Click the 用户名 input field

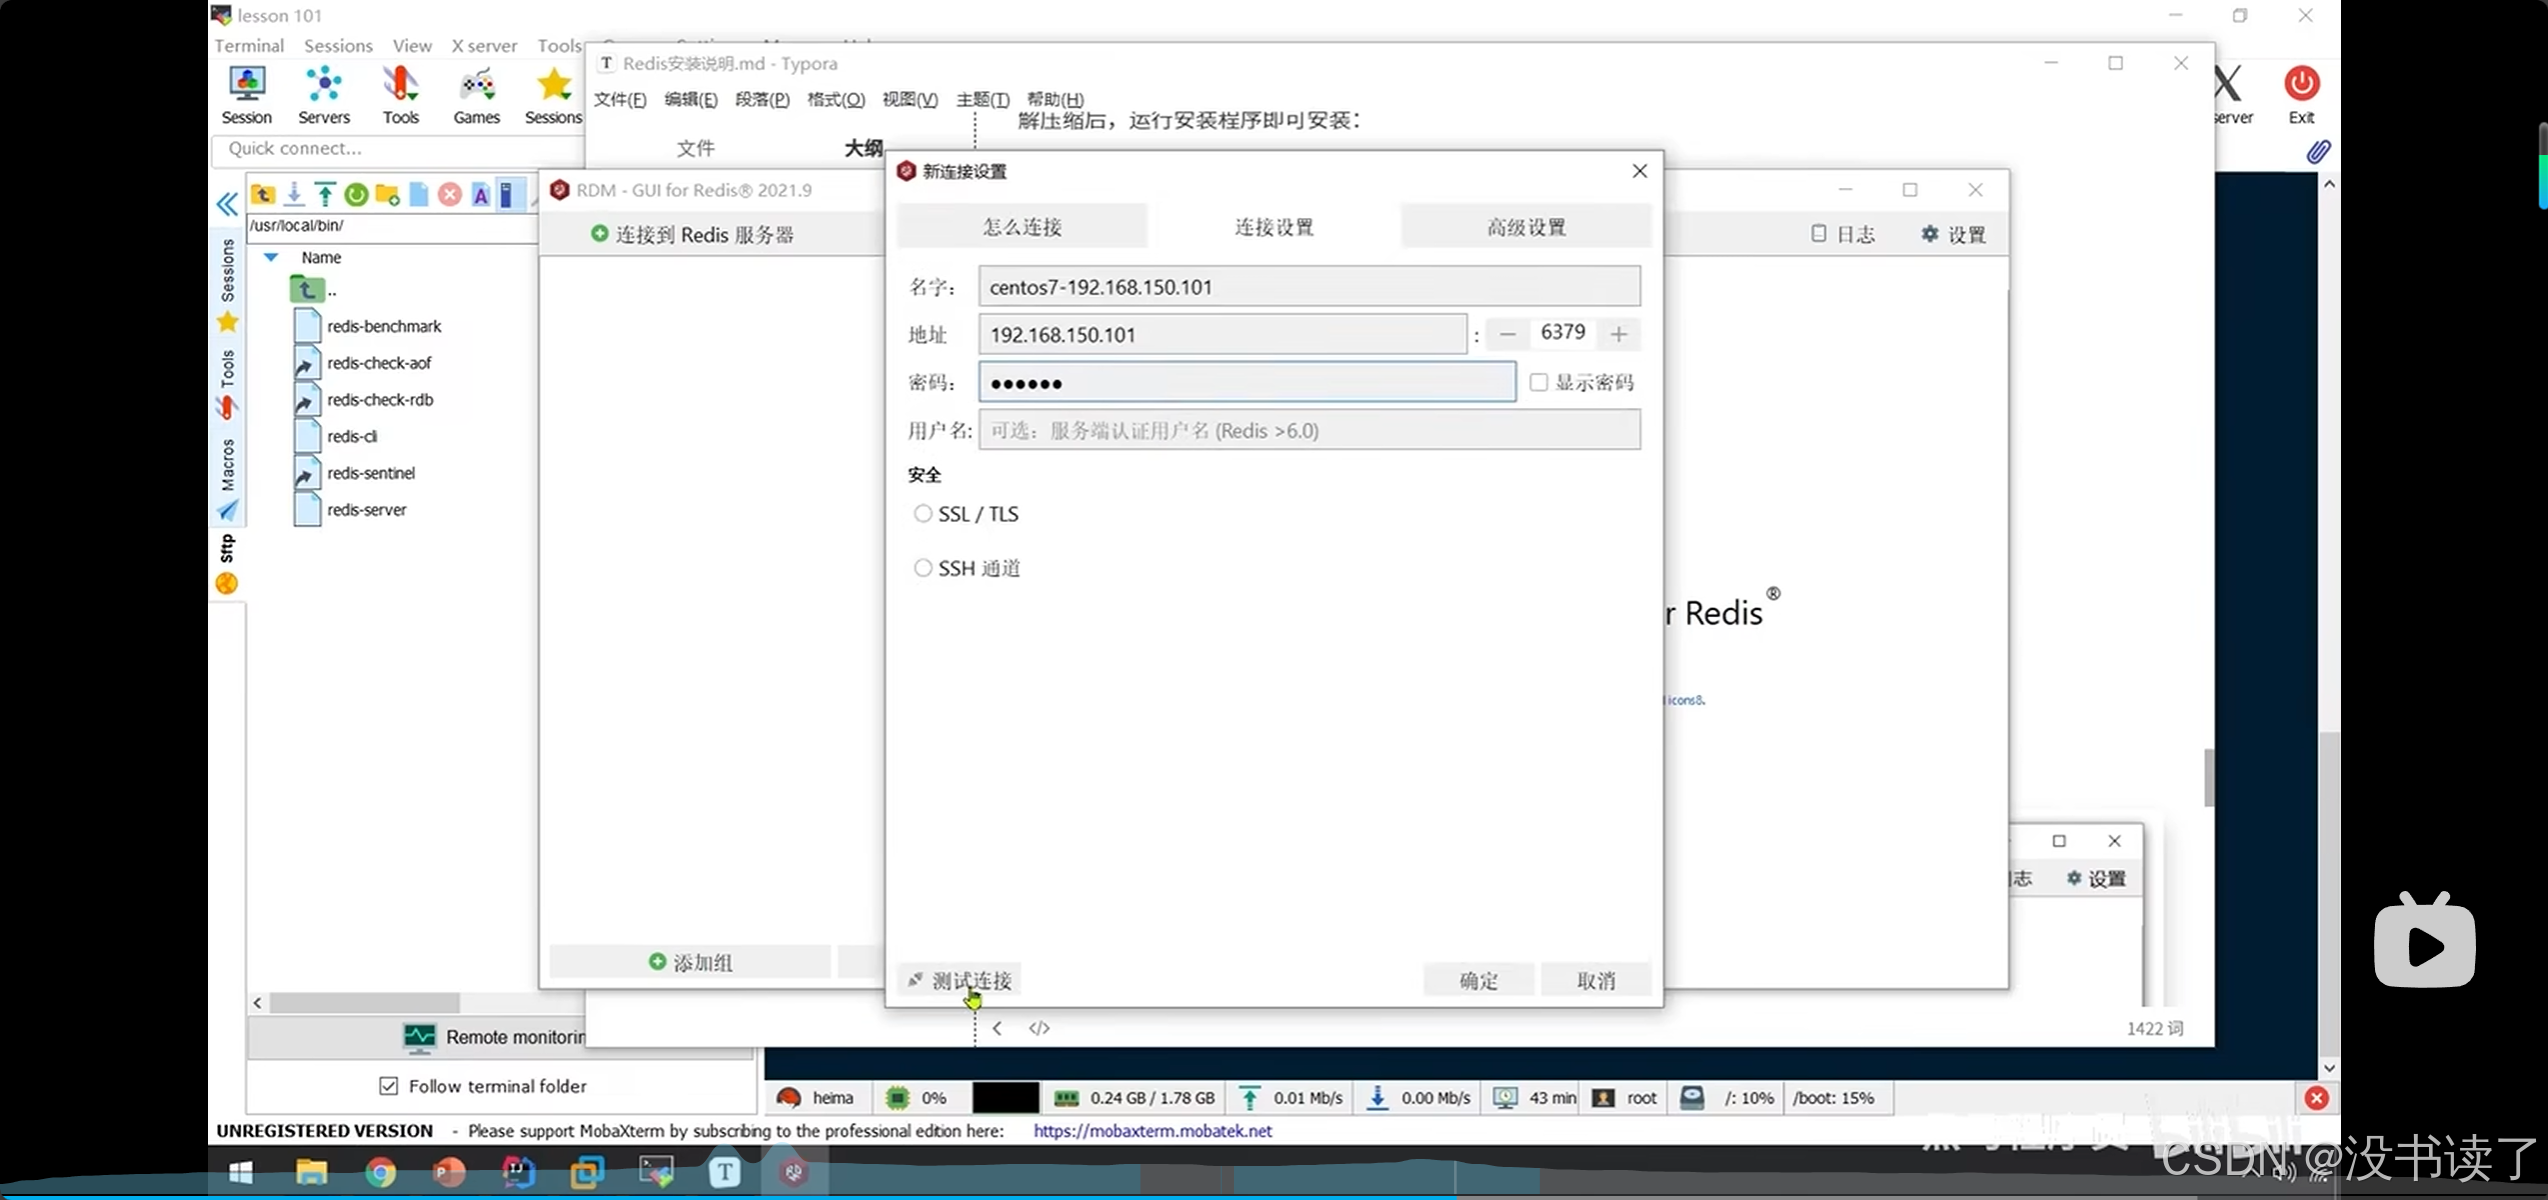(x=1308, y=431)
